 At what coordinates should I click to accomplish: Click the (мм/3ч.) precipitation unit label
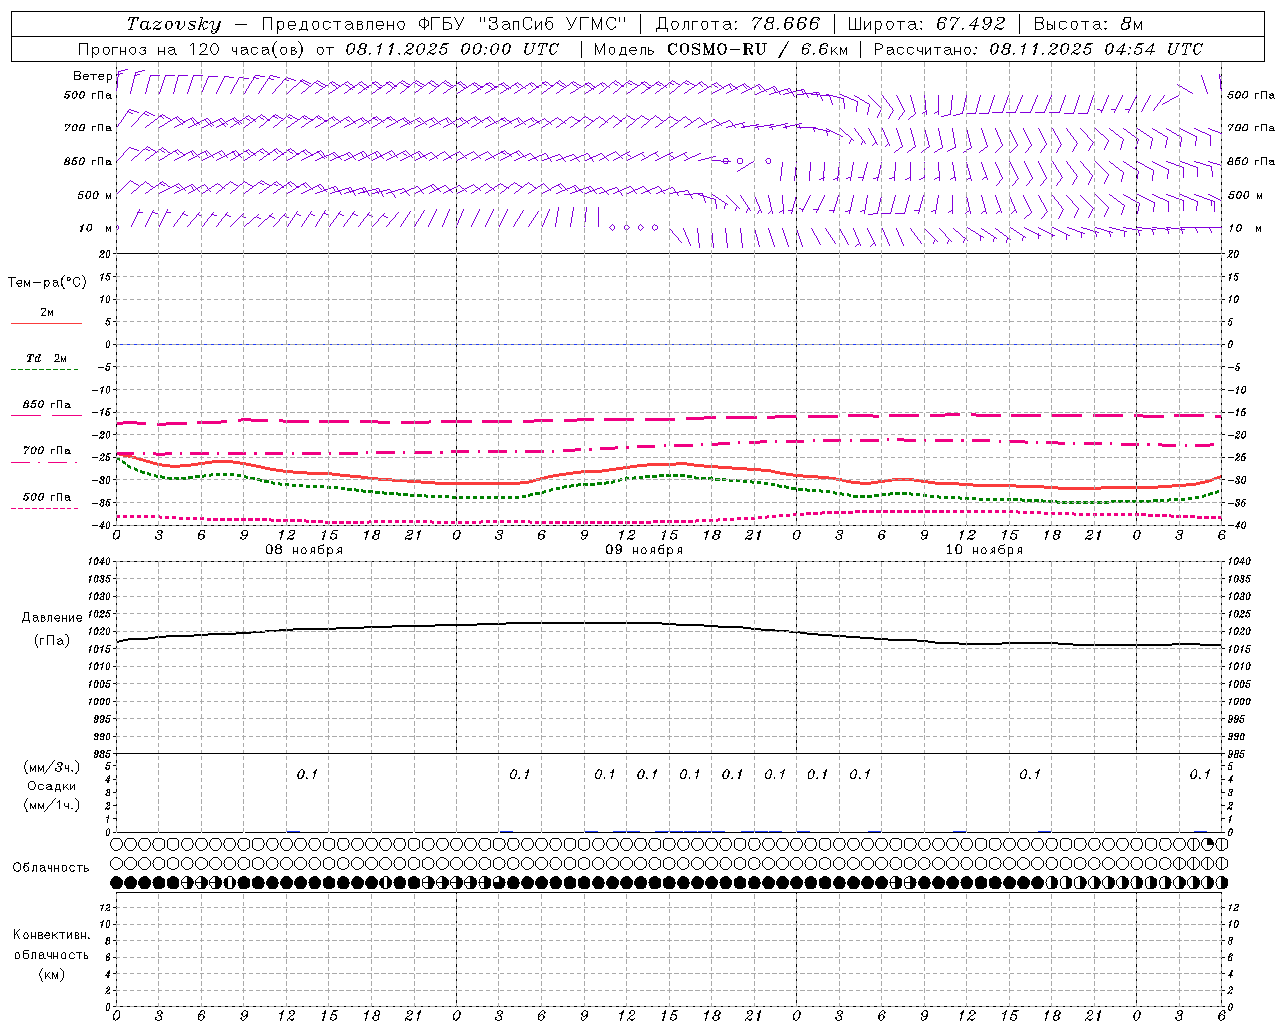[52, 767]
